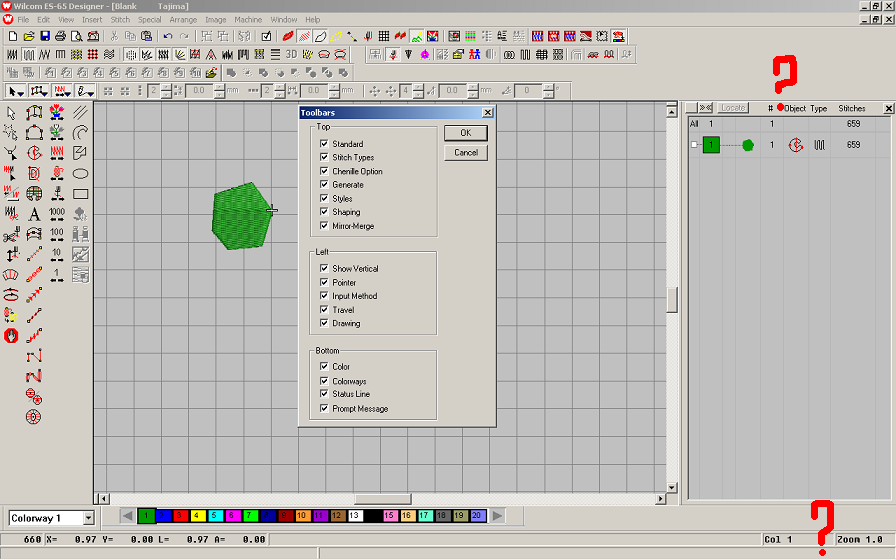Select the Lettering 'A' tool

click(34, 214)
